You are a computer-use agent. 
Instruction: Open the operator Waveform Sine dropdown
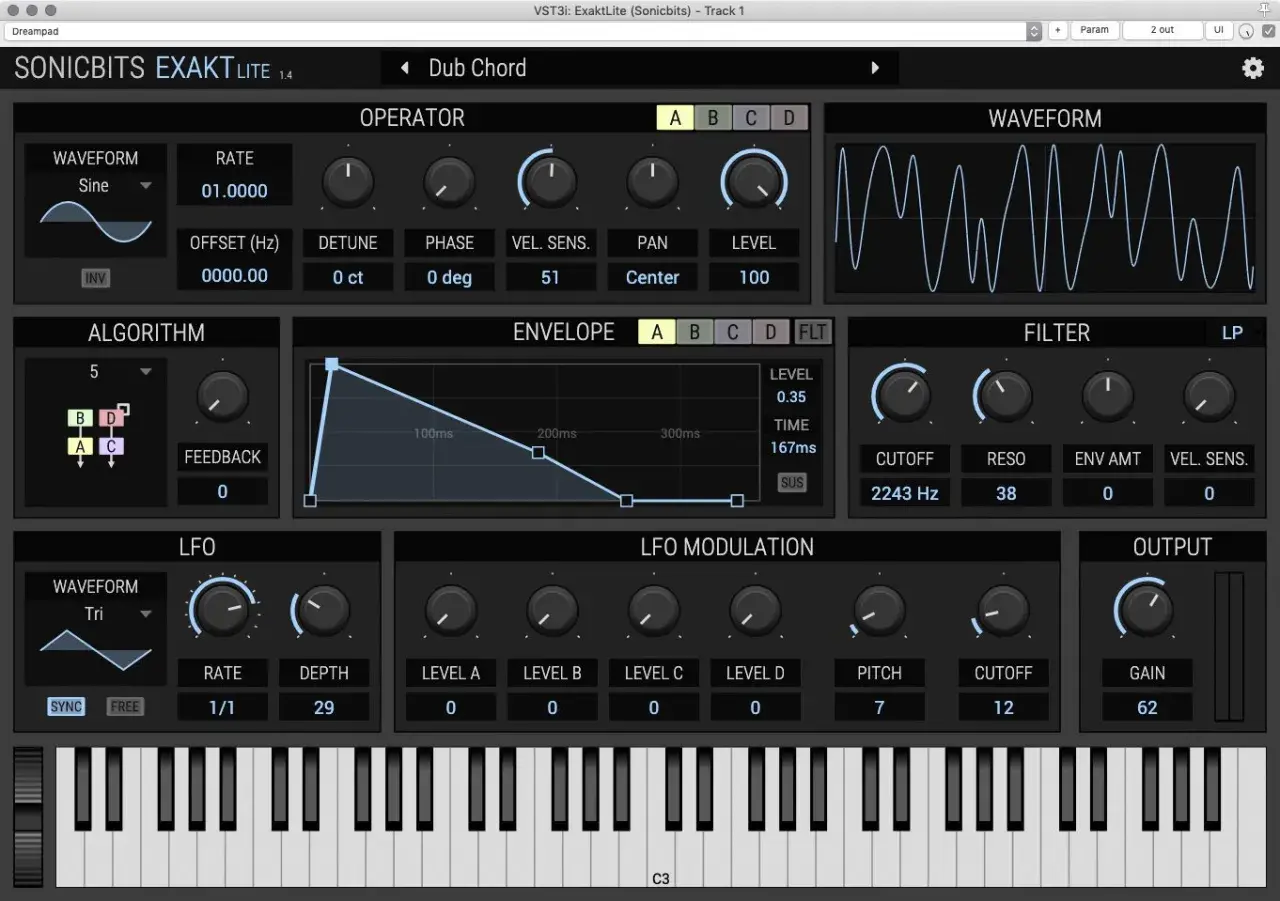click(96, 185)
